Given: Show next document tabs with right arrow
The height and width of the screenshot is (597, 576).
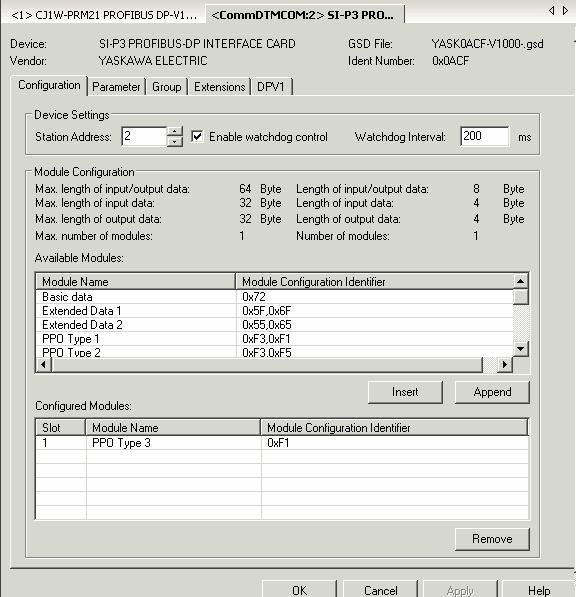Looking at the screenshot, I should coord(565,11).
